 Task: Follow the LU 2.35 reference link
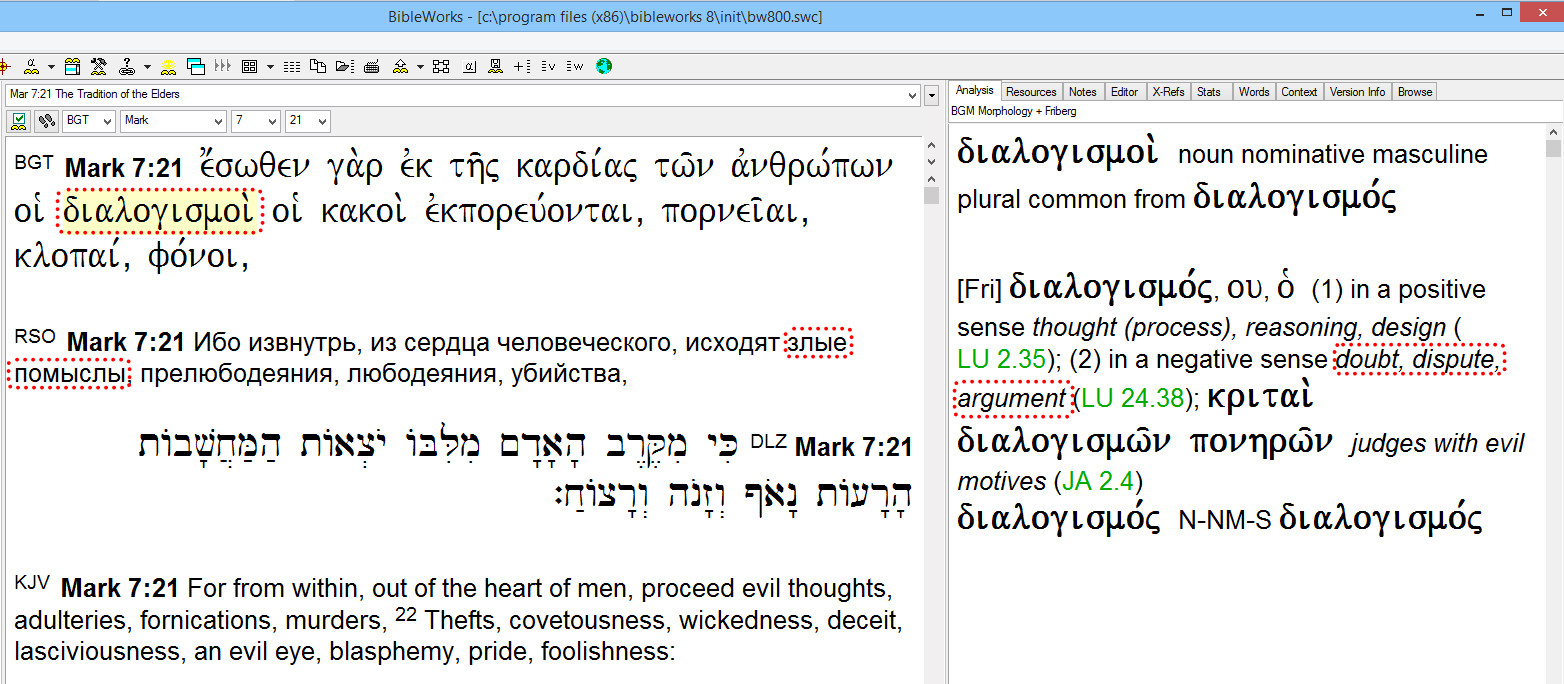tap(1002, 359)
